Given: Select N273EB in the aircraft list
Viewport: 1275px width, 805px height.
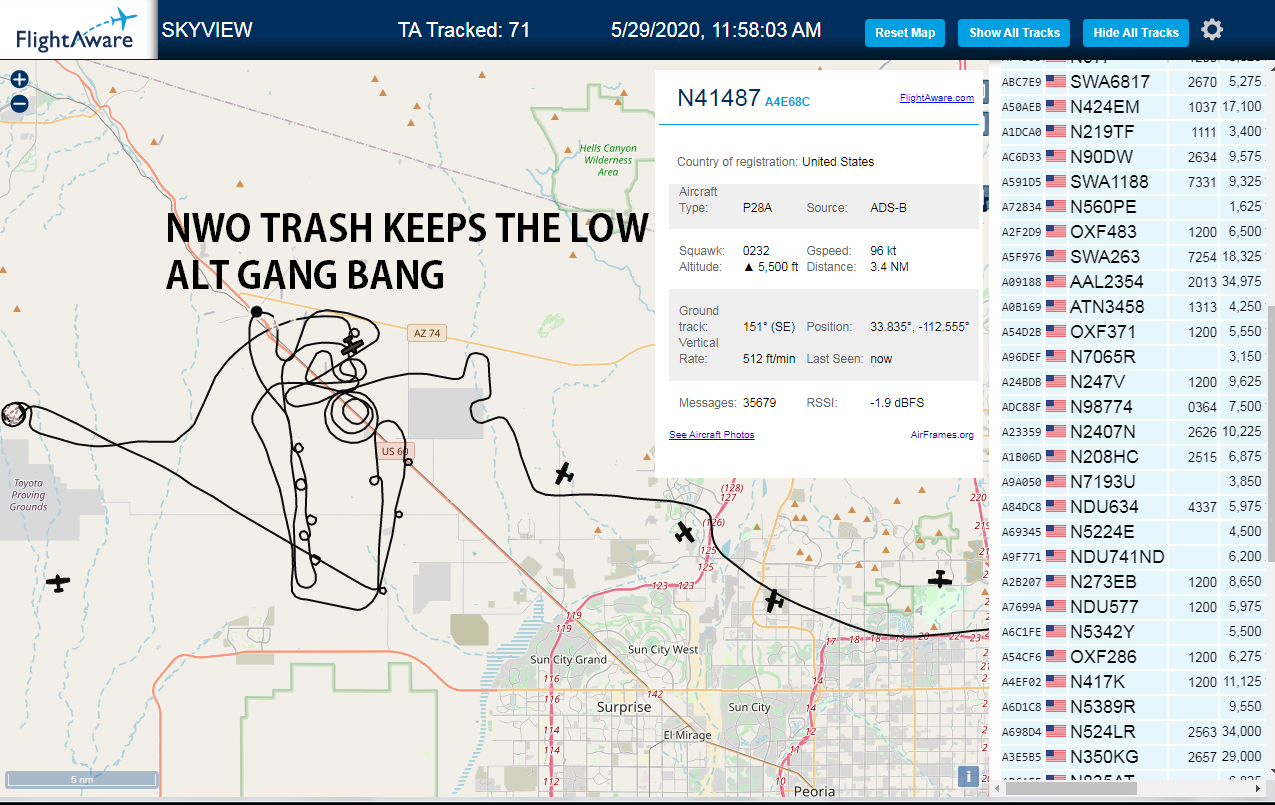Looking at the screenshot, I should [x=1133, y=582].
